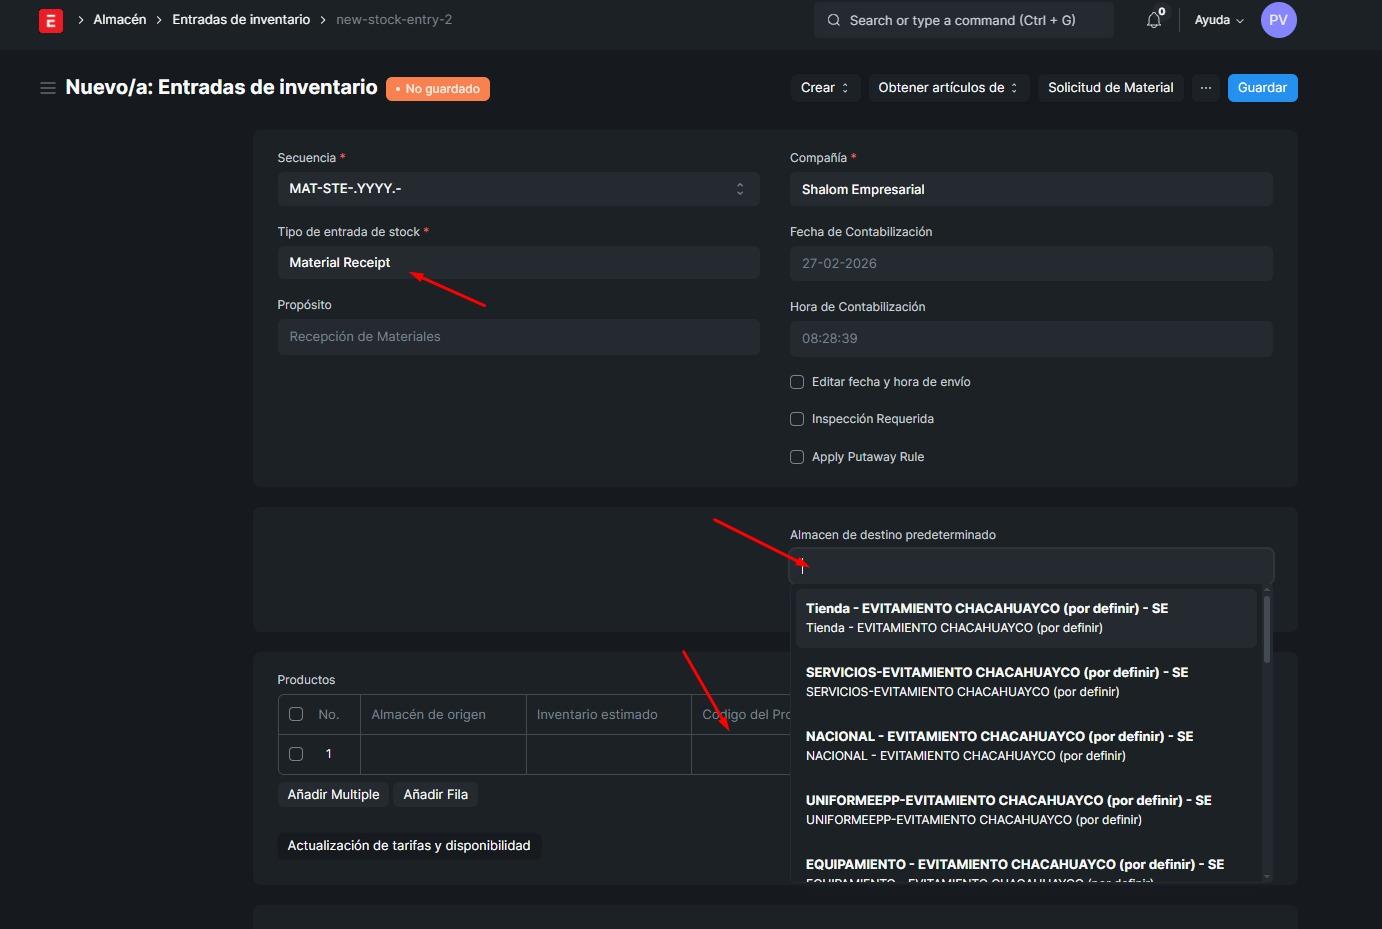This screenshot has height=929, width=1382.
Task: Enable Editar fecha y hora de envío
Action: [797, 382]
